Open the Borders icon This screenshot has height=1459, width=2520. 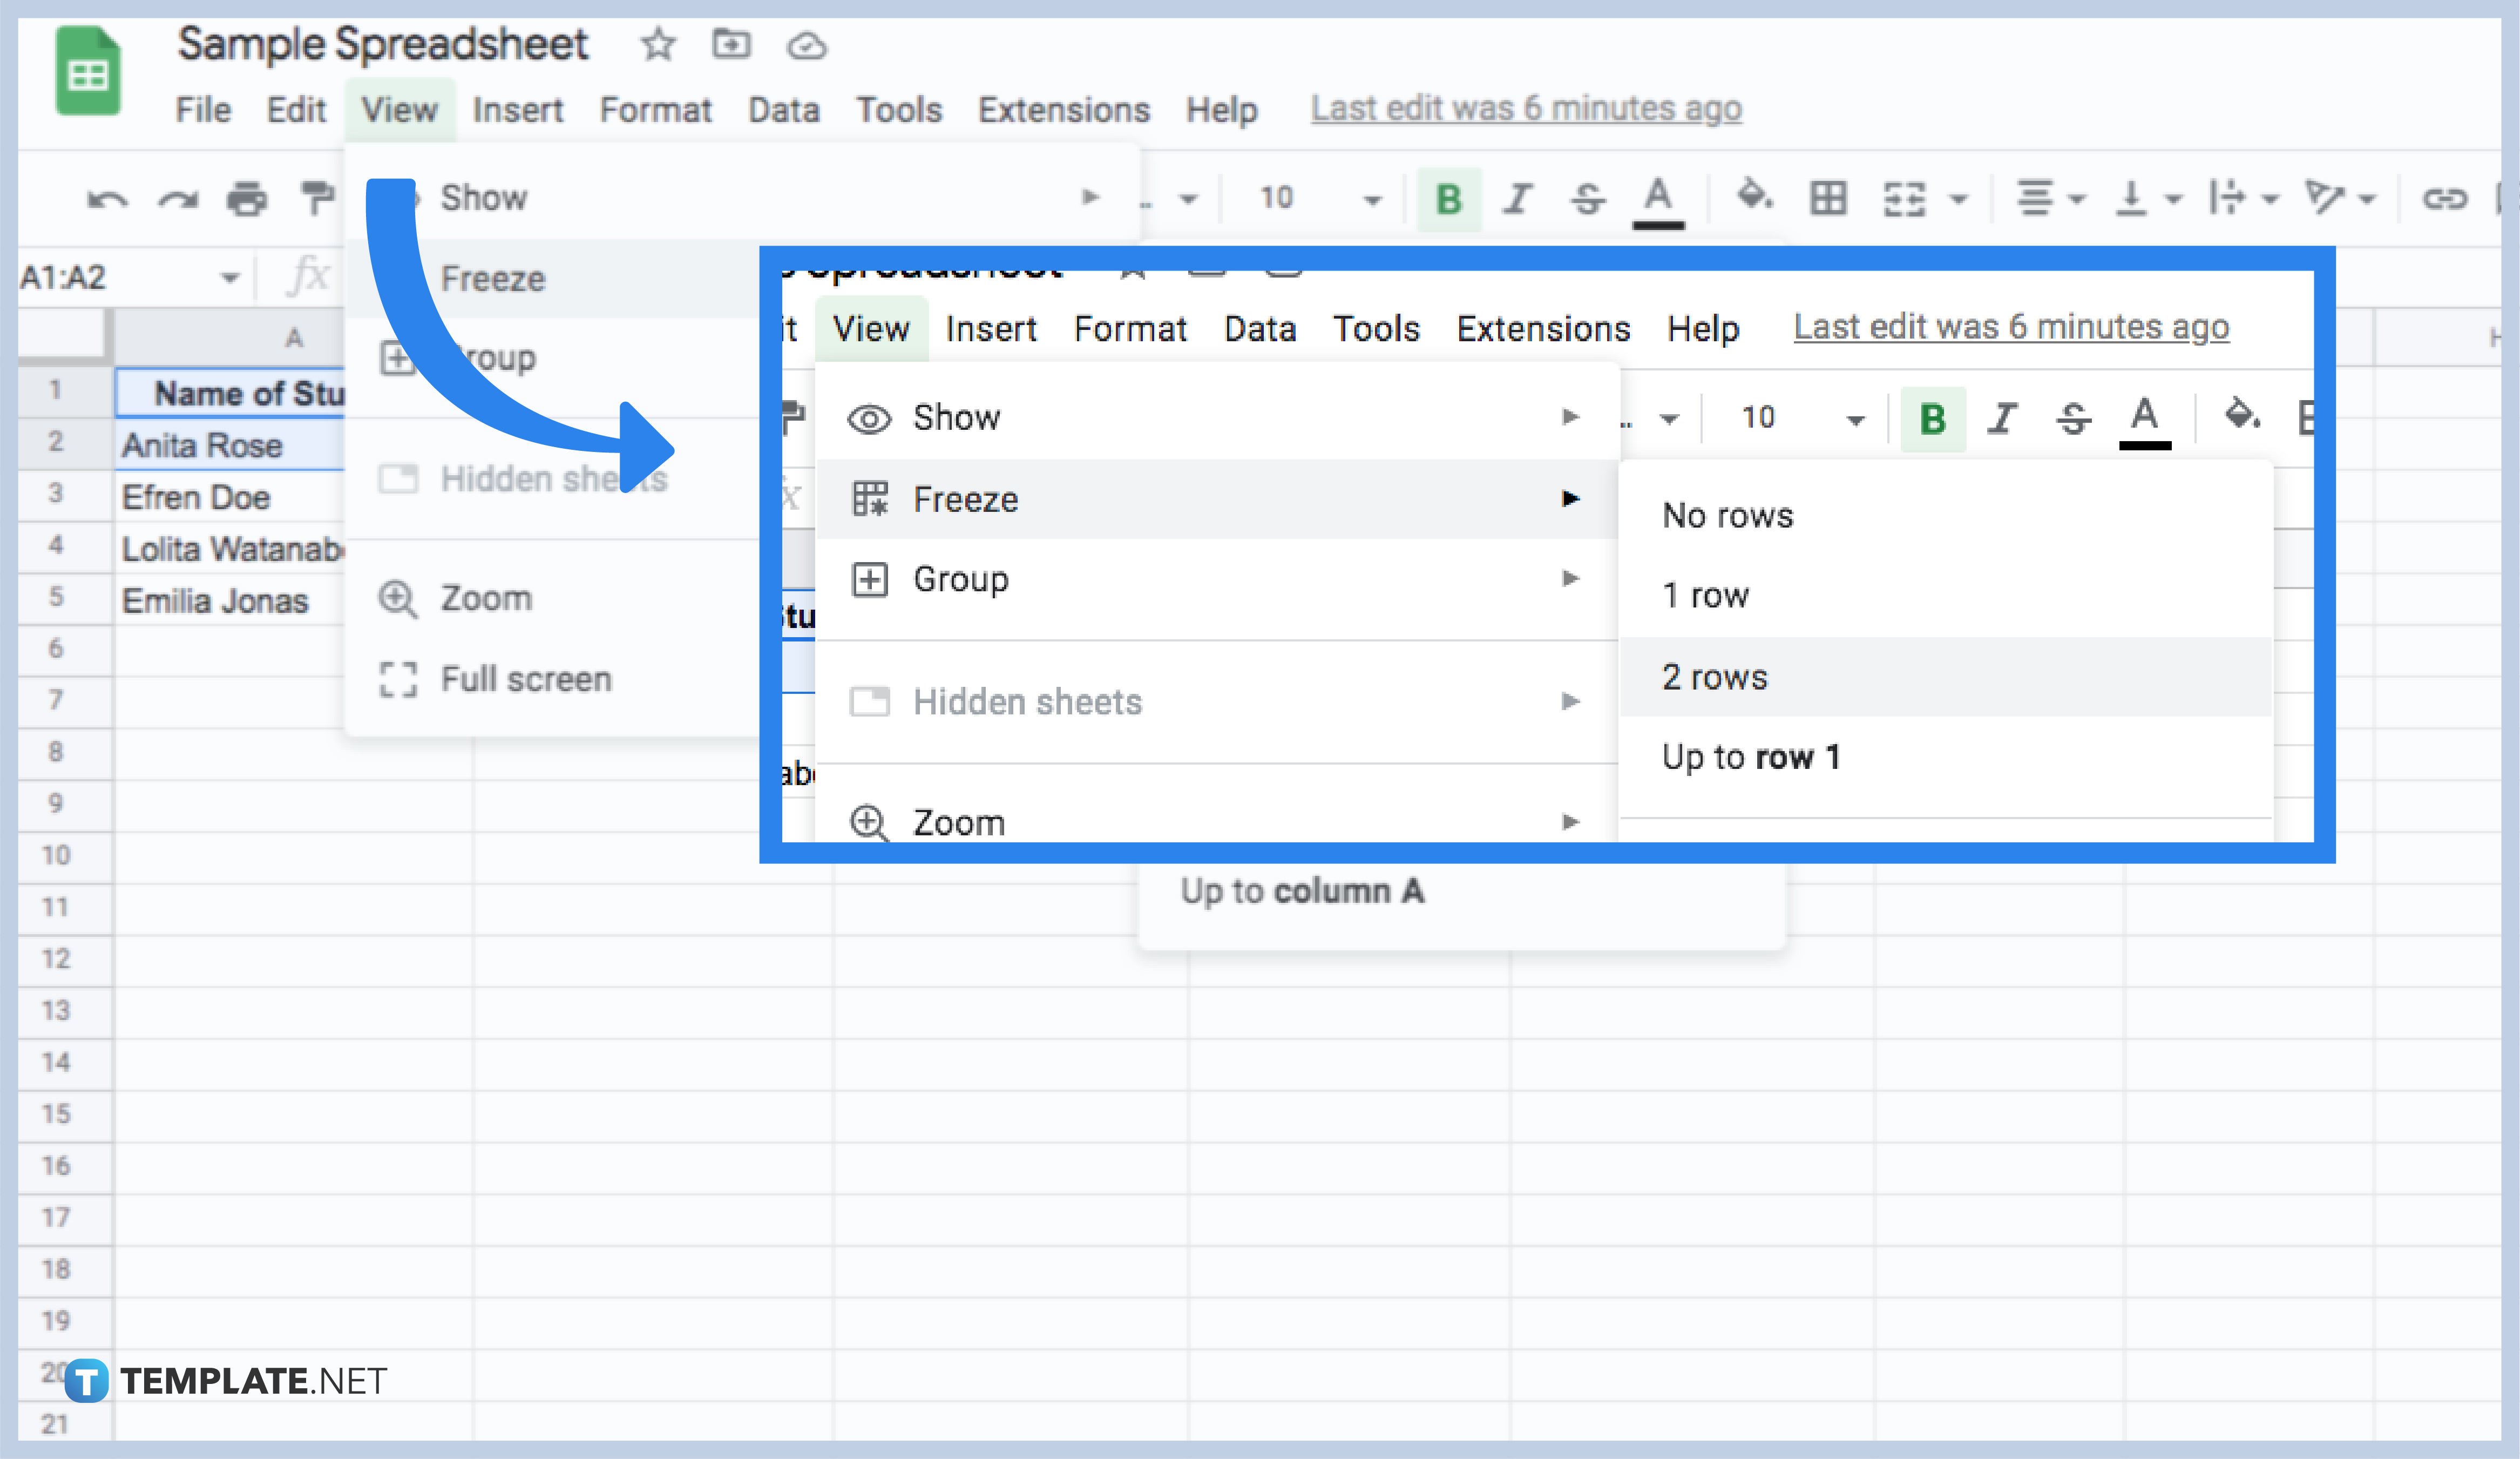[x=1828, y=198]
